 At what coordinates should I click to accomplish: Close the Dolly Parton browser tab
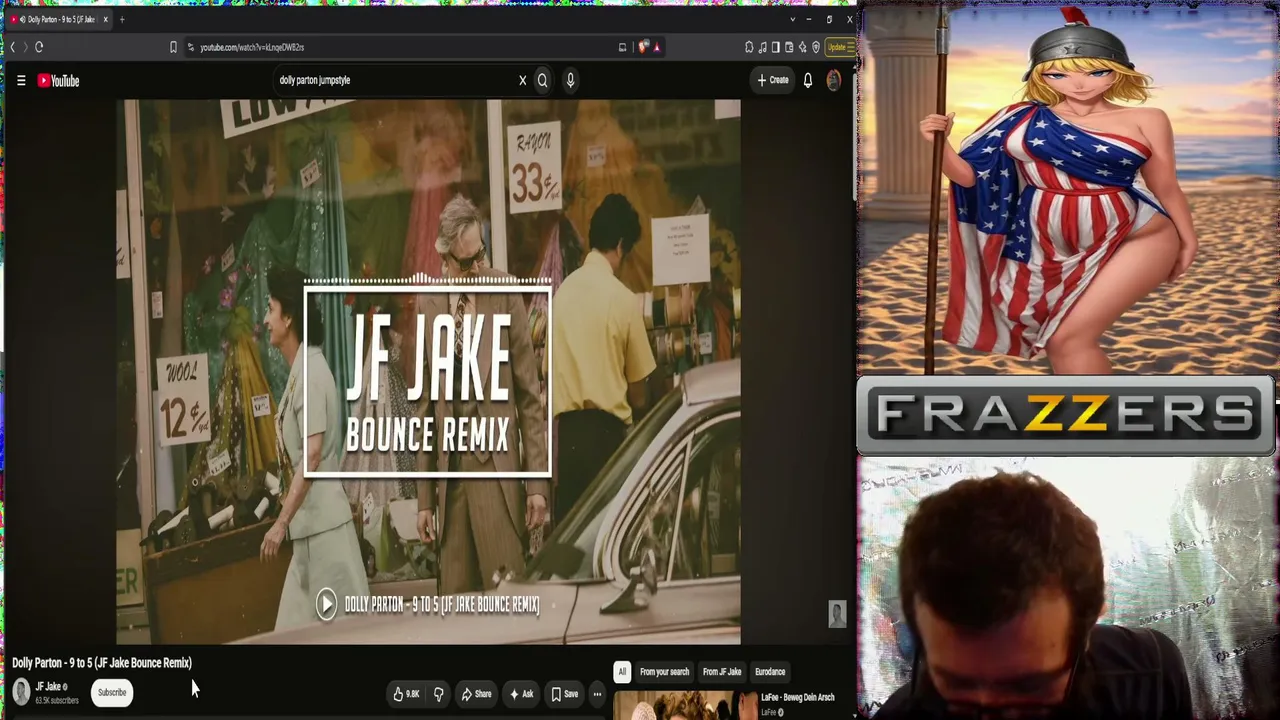point(105,19)
